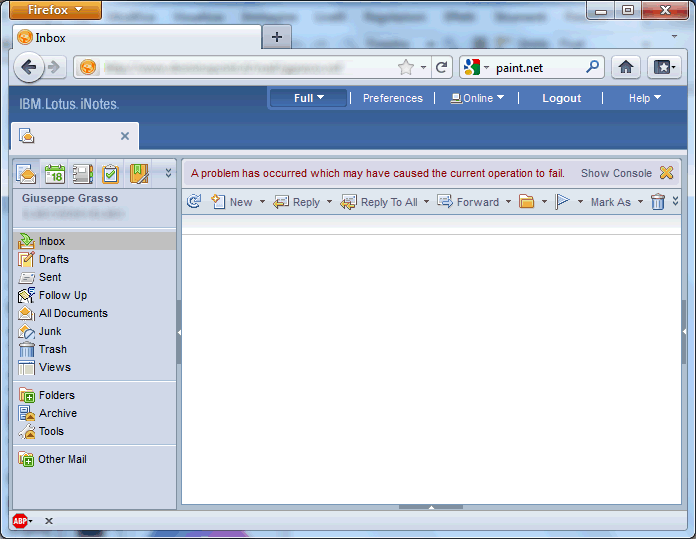The width and height of the screenshot is (696, 539).
Task: Click Show Console link
Action: tap(616, 173)
